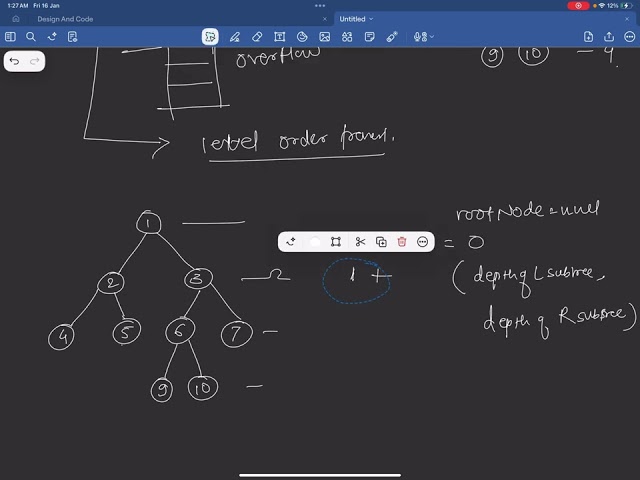The width and height of the screenshot is (640, 480).
Task: Open the share and export menu
Action: (x=609, y=37)
